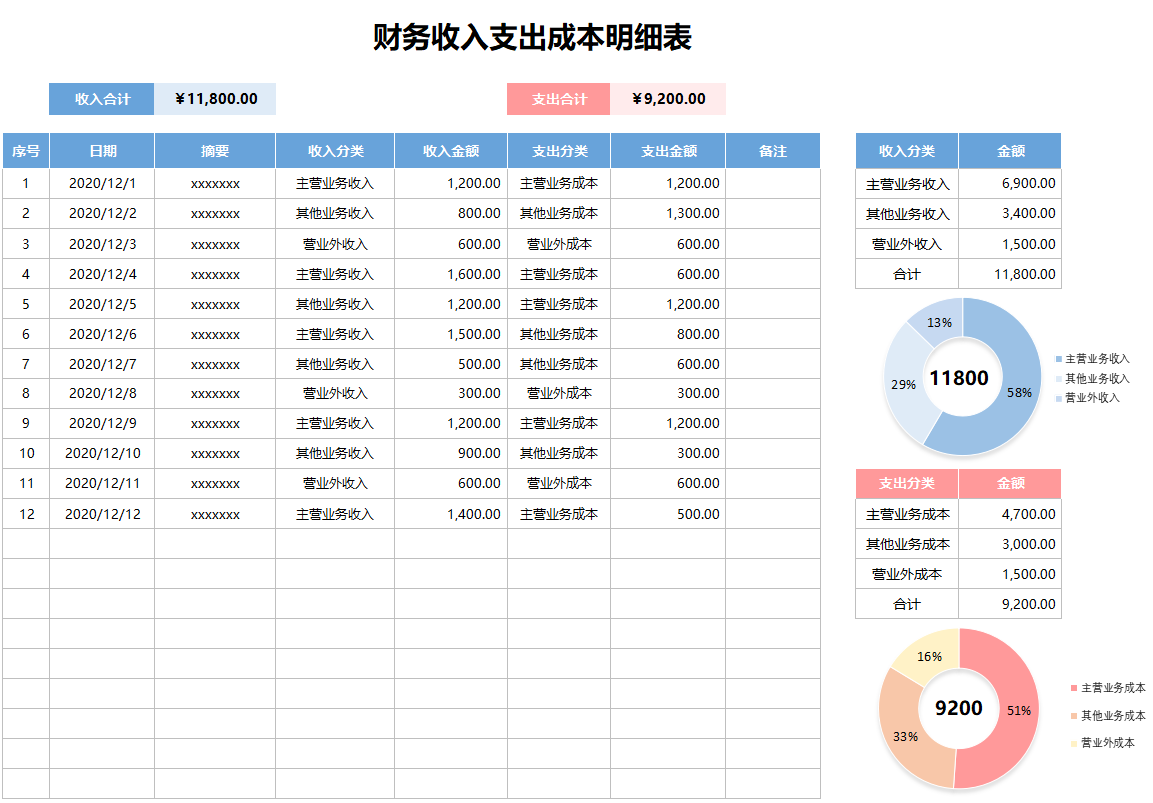Click the 51% slice of expense donut chart
The width and height of the screenshot is (1153, 803).
(1018, 710)
